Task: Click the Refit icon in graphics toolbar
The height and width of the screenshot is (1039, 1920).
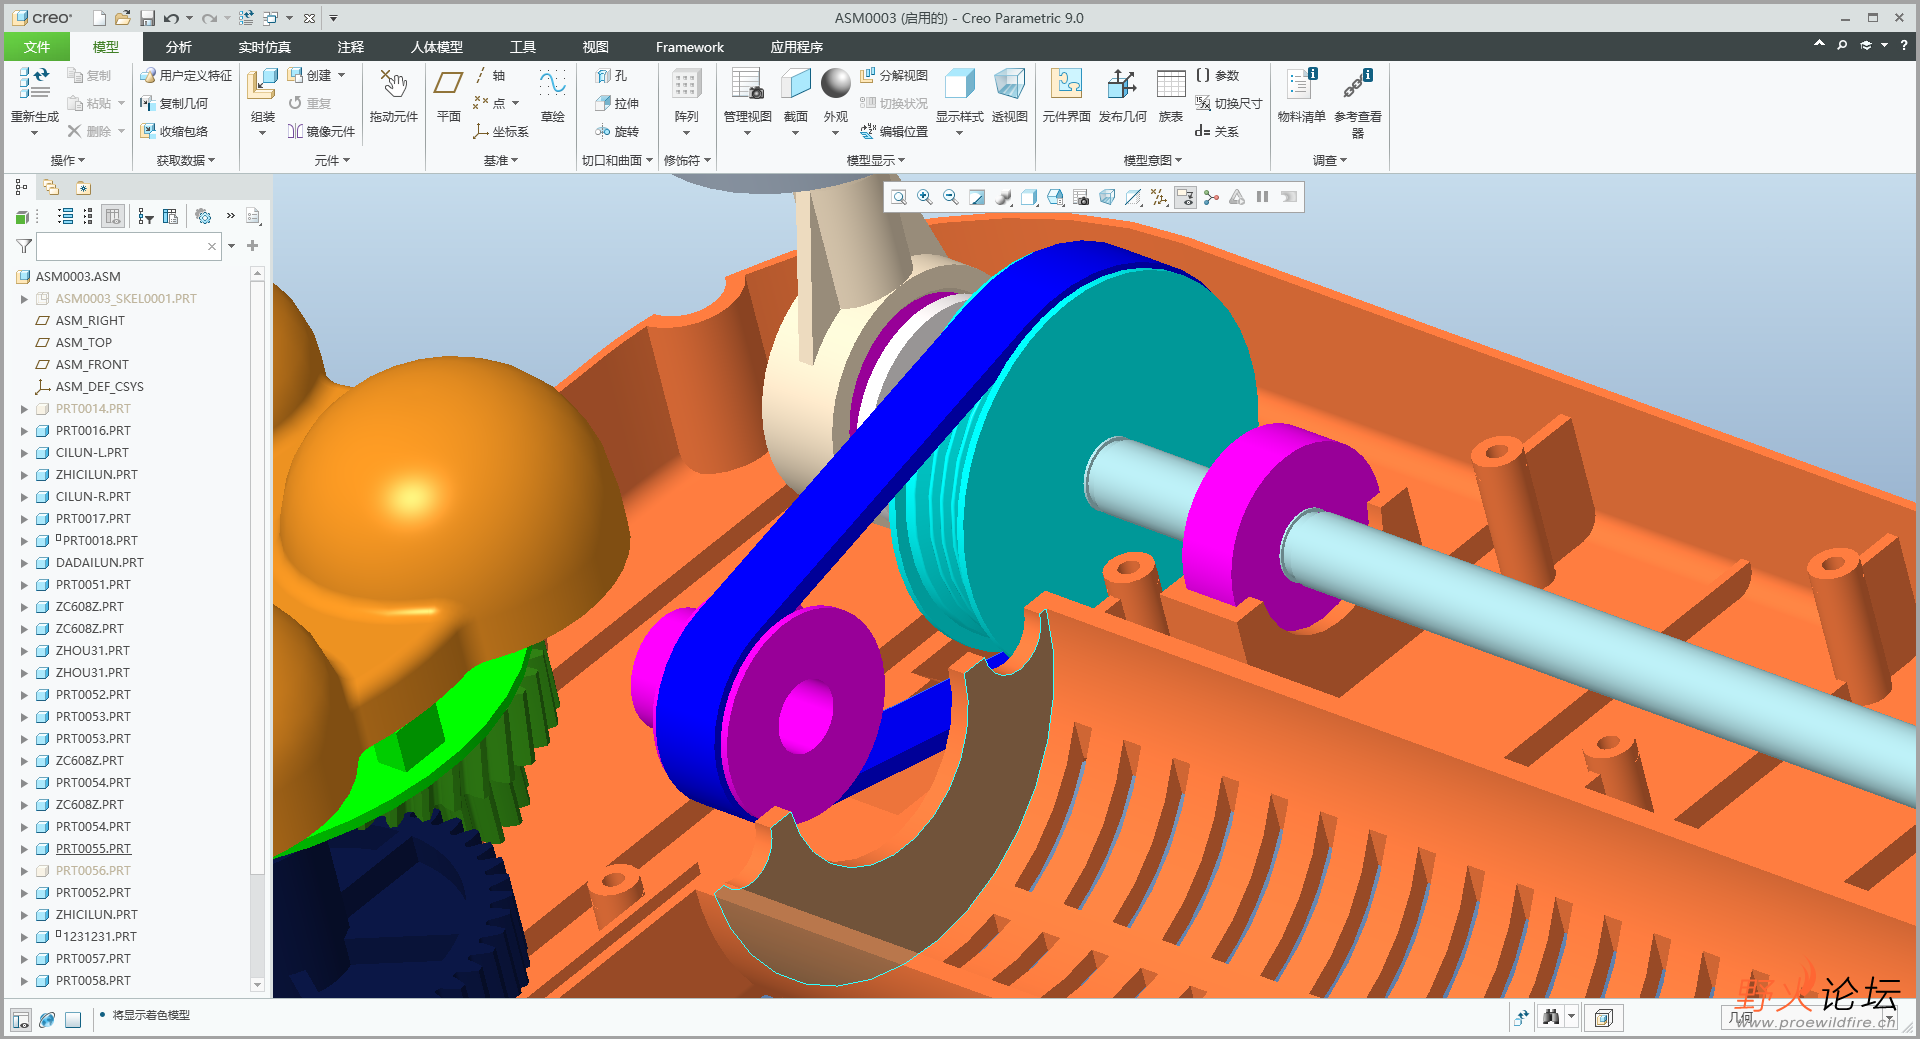Action: coord(899,197)
